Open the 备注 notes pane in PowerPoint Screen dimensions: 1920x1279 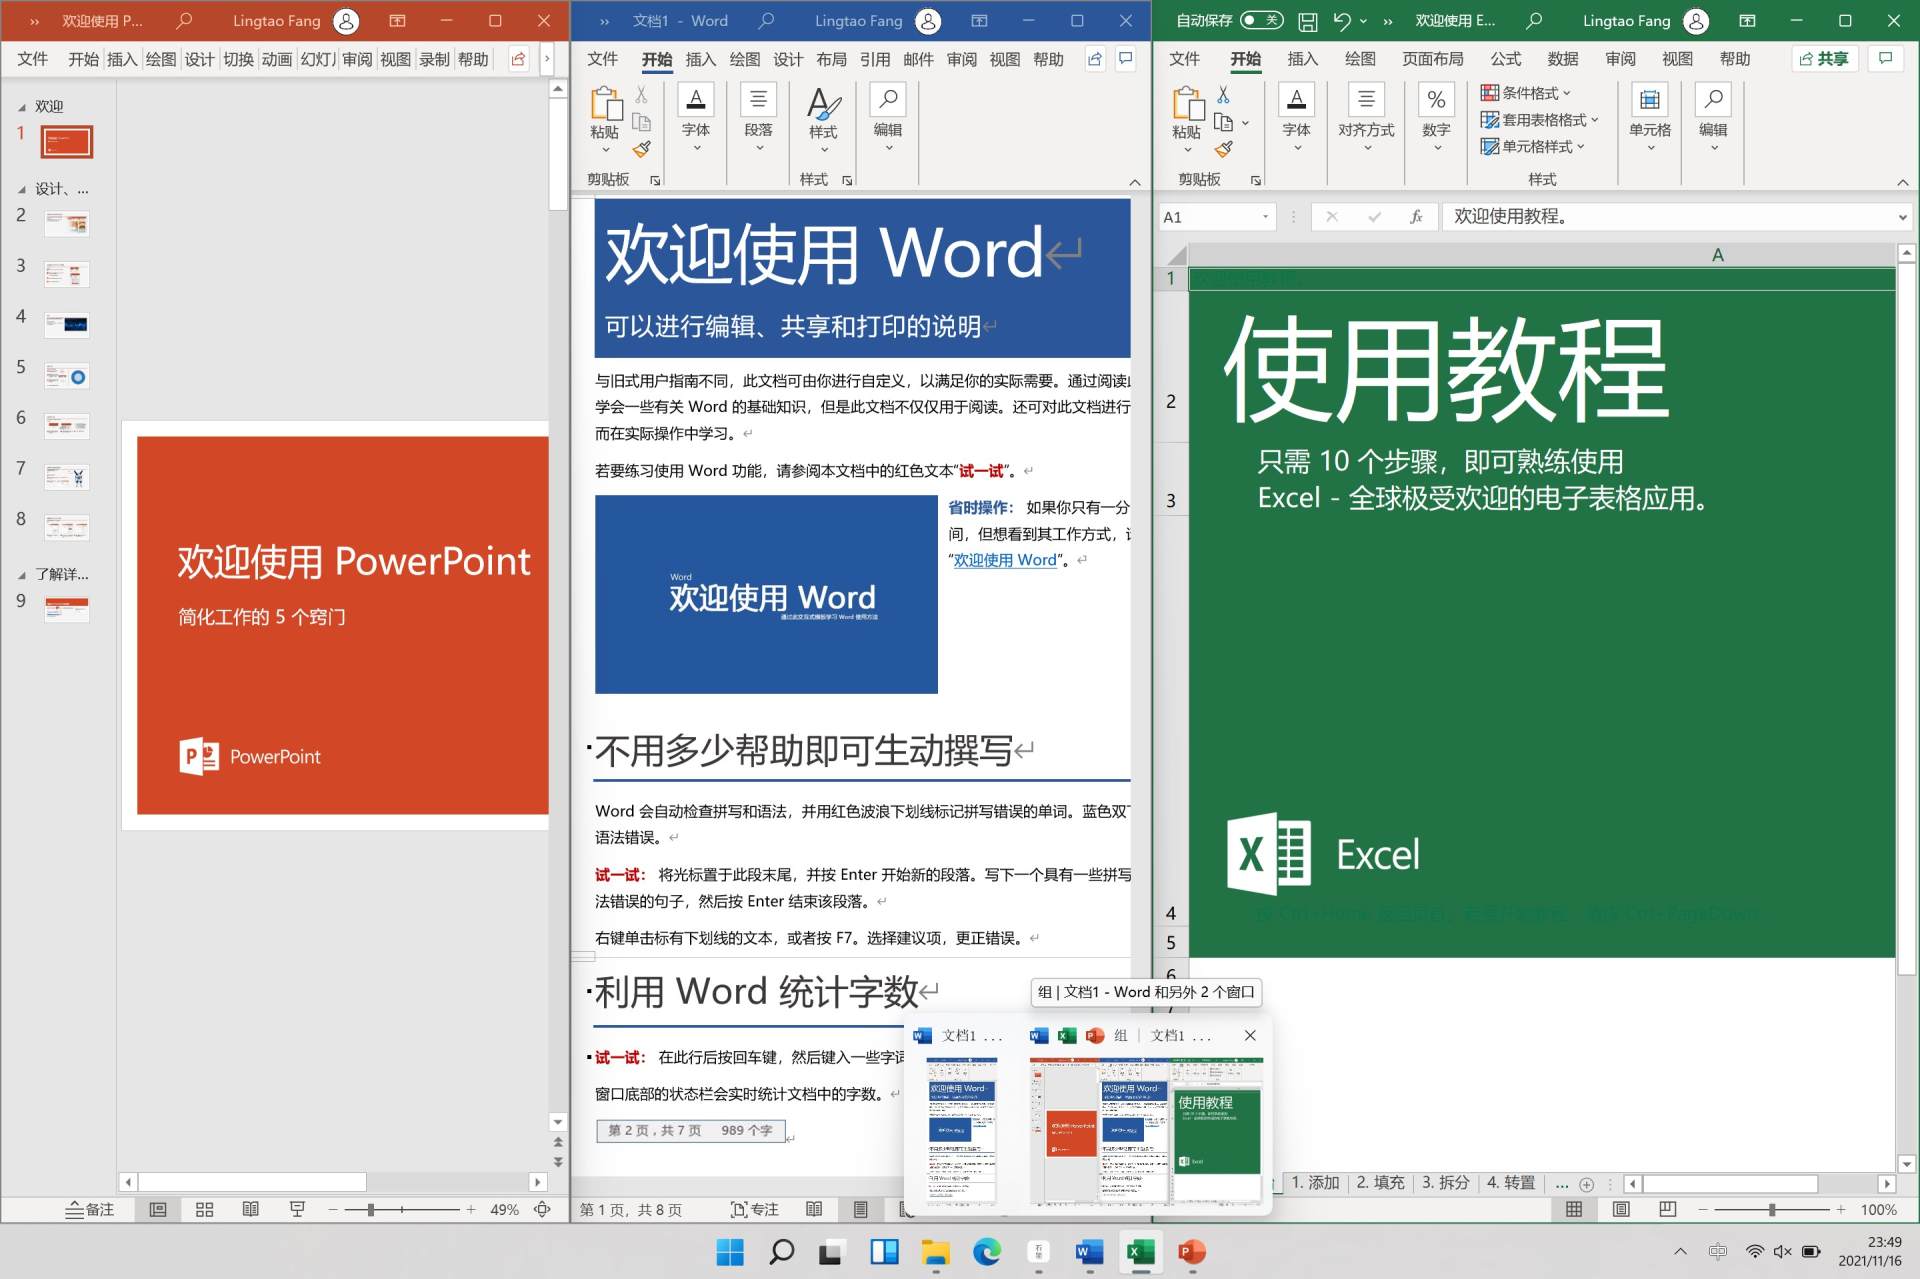tap(90, 1209)
